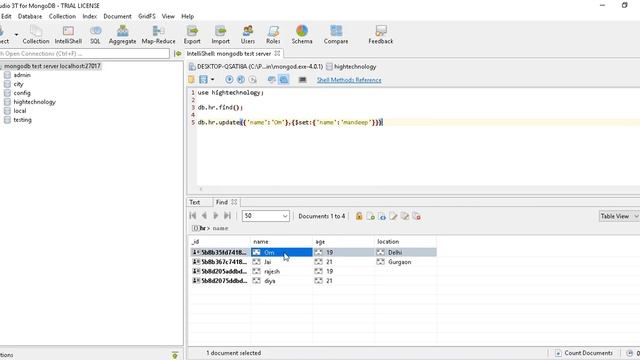The width and height of the screenshot is (640, 360).
Task: Open the GridFS menu
Action: [147, 16]
